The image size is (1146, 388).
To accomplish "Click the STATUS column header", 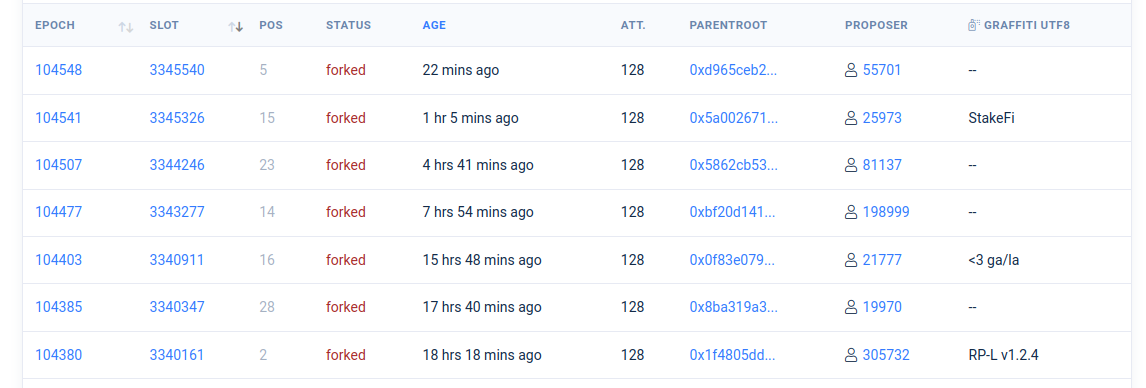I will tap(349, 26).
